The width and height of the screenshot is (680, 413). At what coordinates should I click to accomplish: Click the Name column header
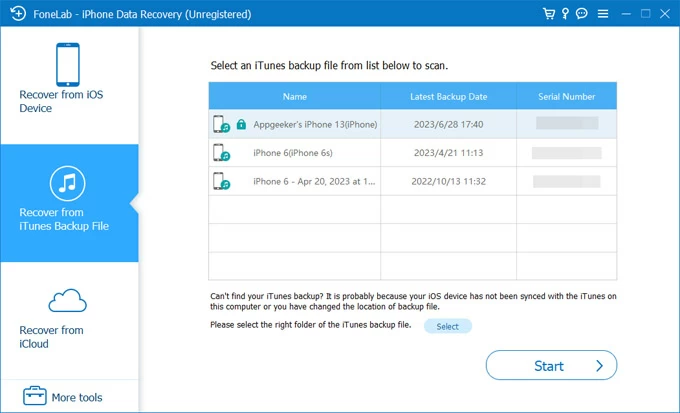pos(294,97)
